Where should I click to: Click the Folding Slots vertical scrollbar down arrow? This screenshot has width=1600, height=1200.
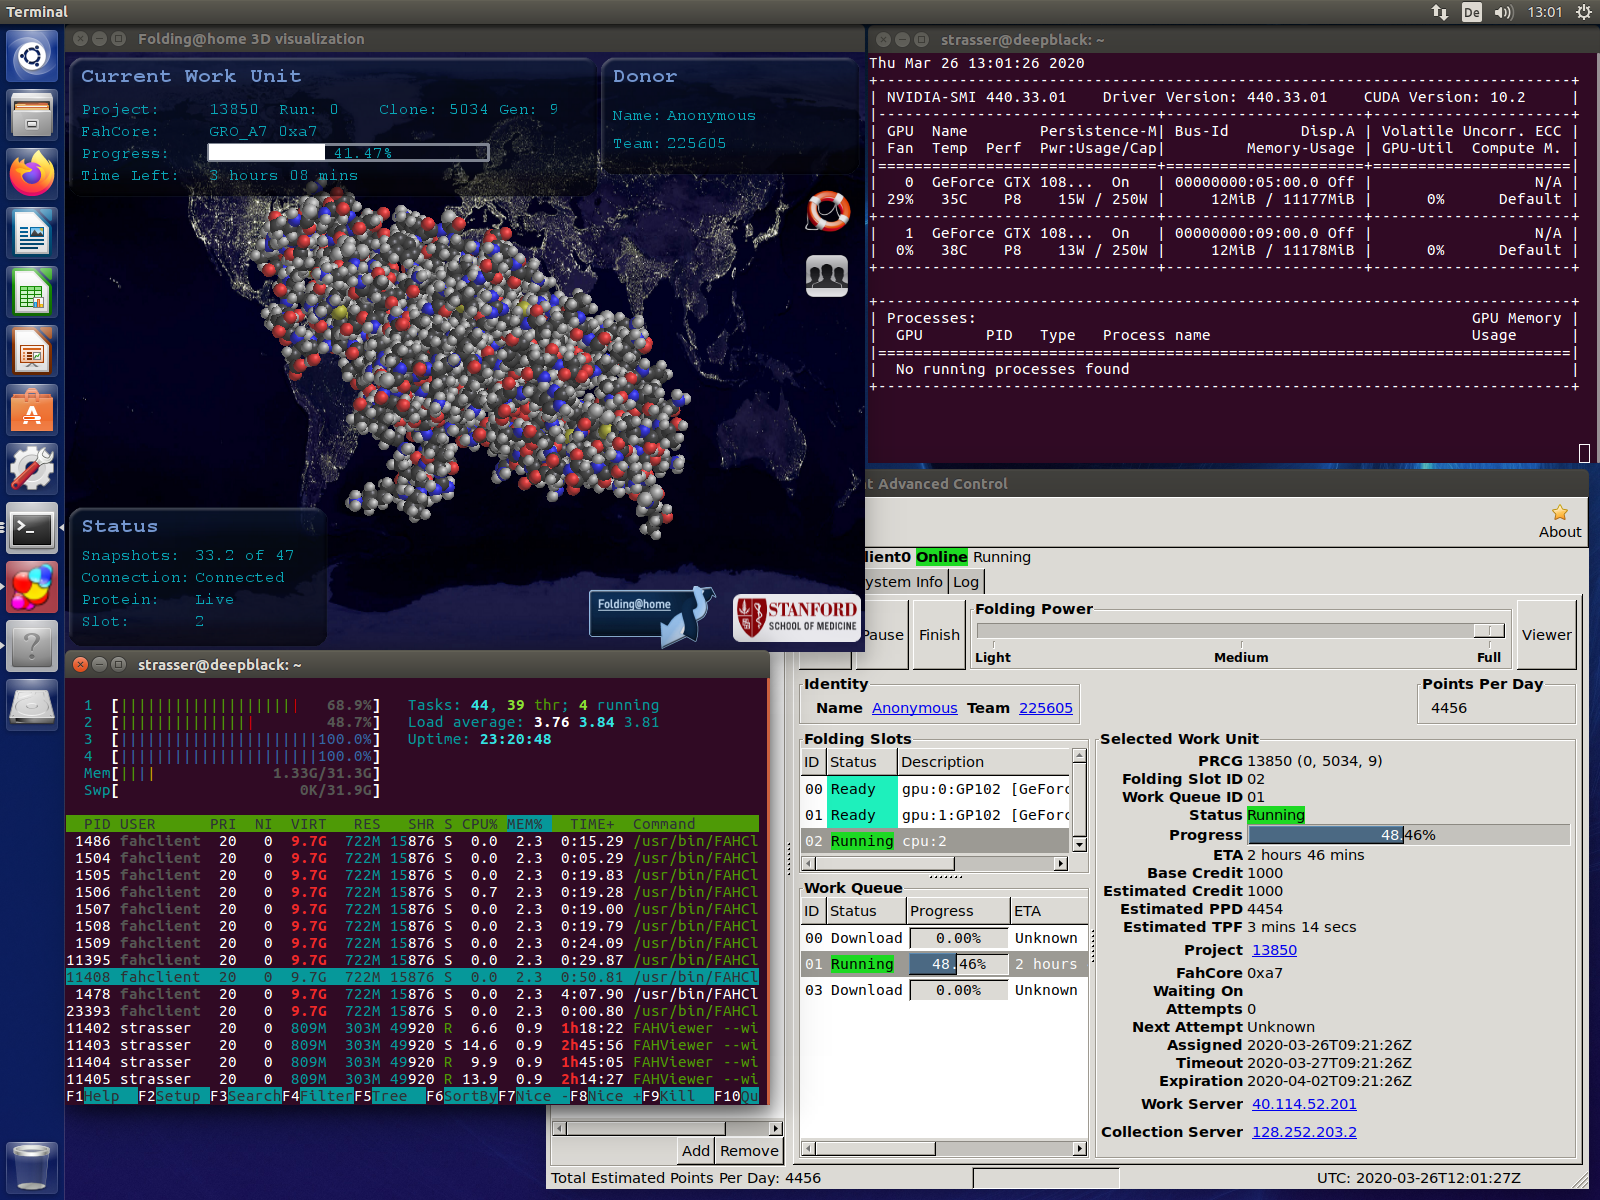coord(1079,845)
